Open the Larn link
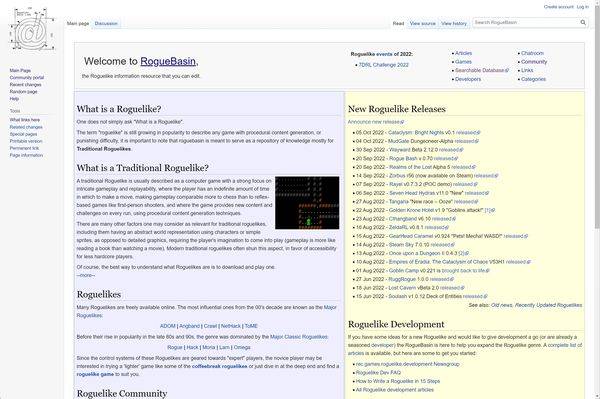 (x=225, y=348)
